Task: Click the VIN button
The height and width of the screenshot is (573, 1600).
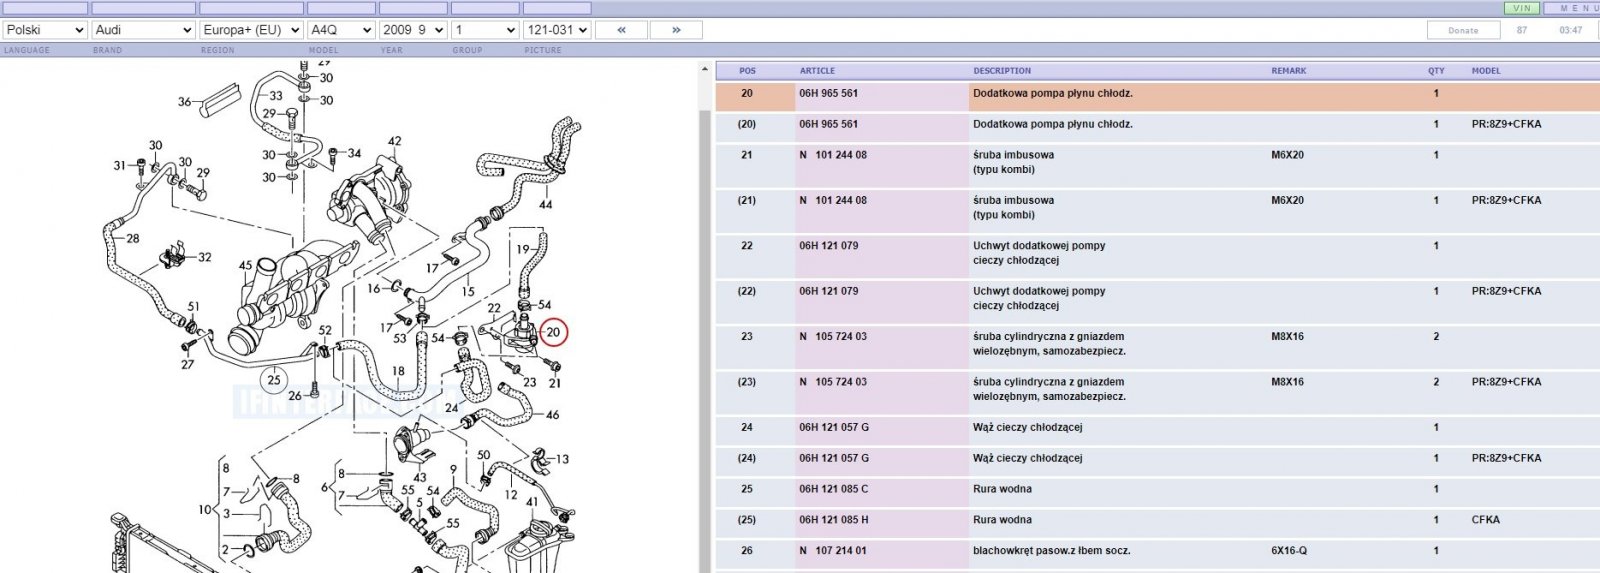Action: click(x=1522, y=8)
